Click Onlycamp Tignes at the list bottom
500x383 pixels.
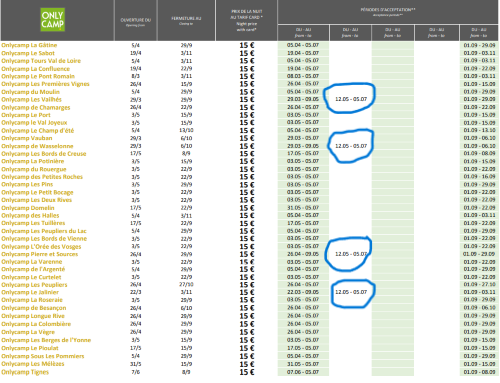[x=25, y=372]
